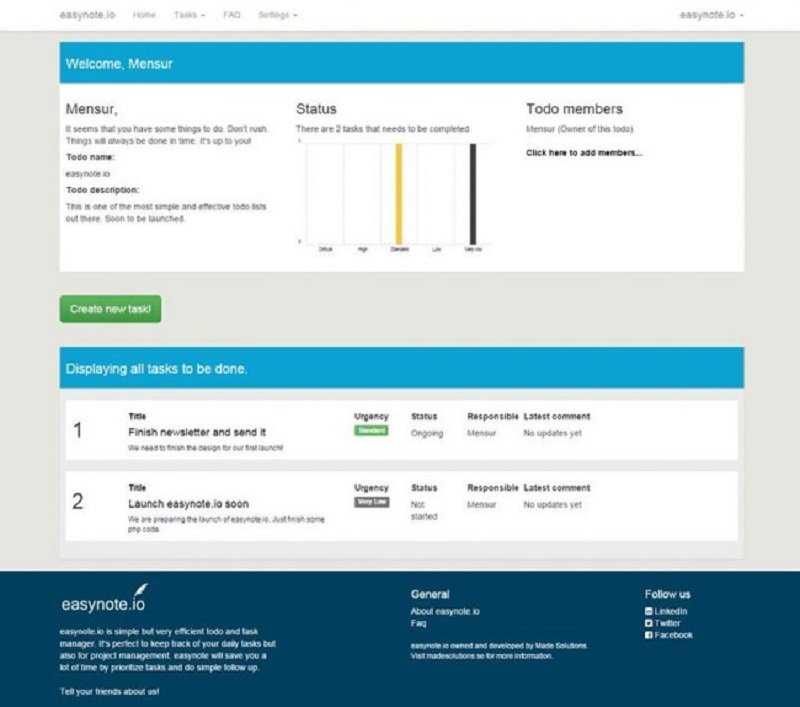Image resolution: width=800 pixels, height=707 pixels.
Task: Expand the Settings dropdown menu
Action: (278, 15)
